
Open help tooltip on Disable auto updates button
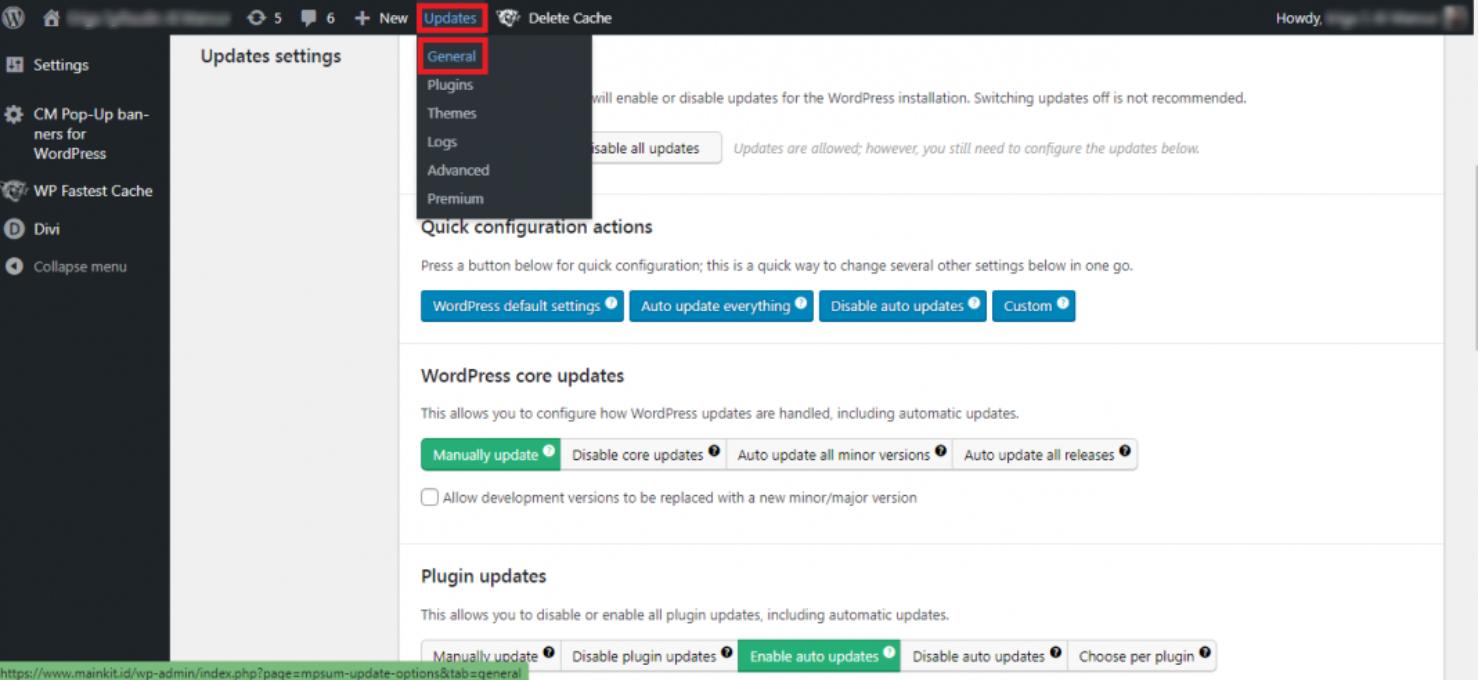pos(974,303)
